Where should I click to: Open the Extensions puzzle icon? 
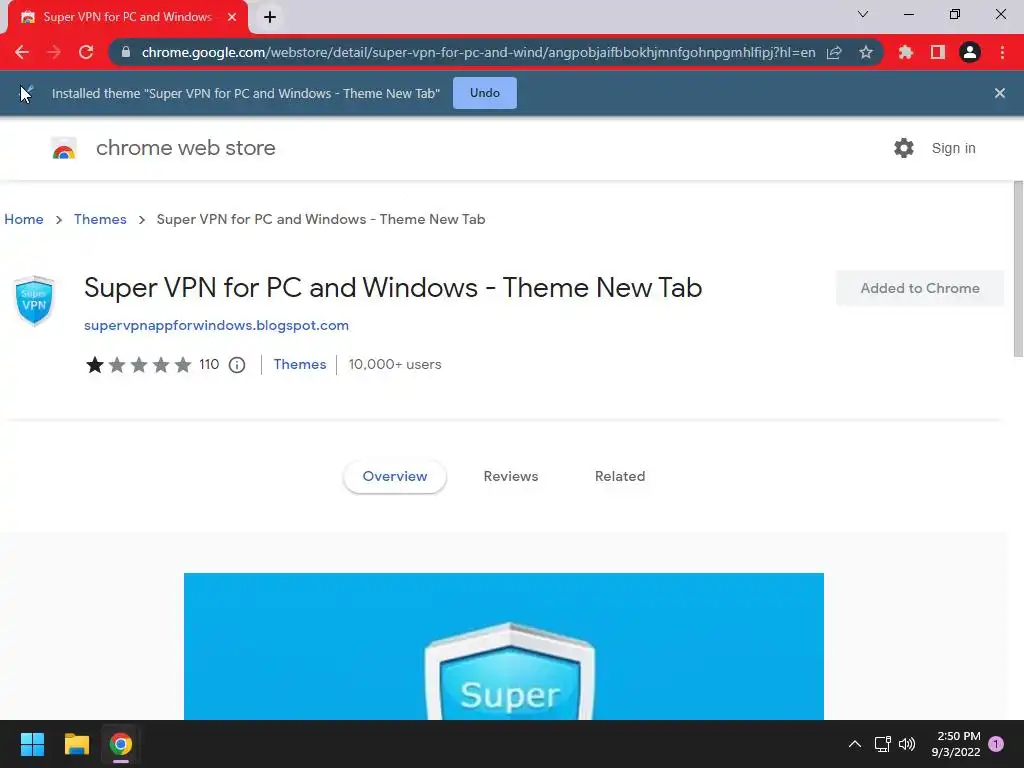[906, 52]
